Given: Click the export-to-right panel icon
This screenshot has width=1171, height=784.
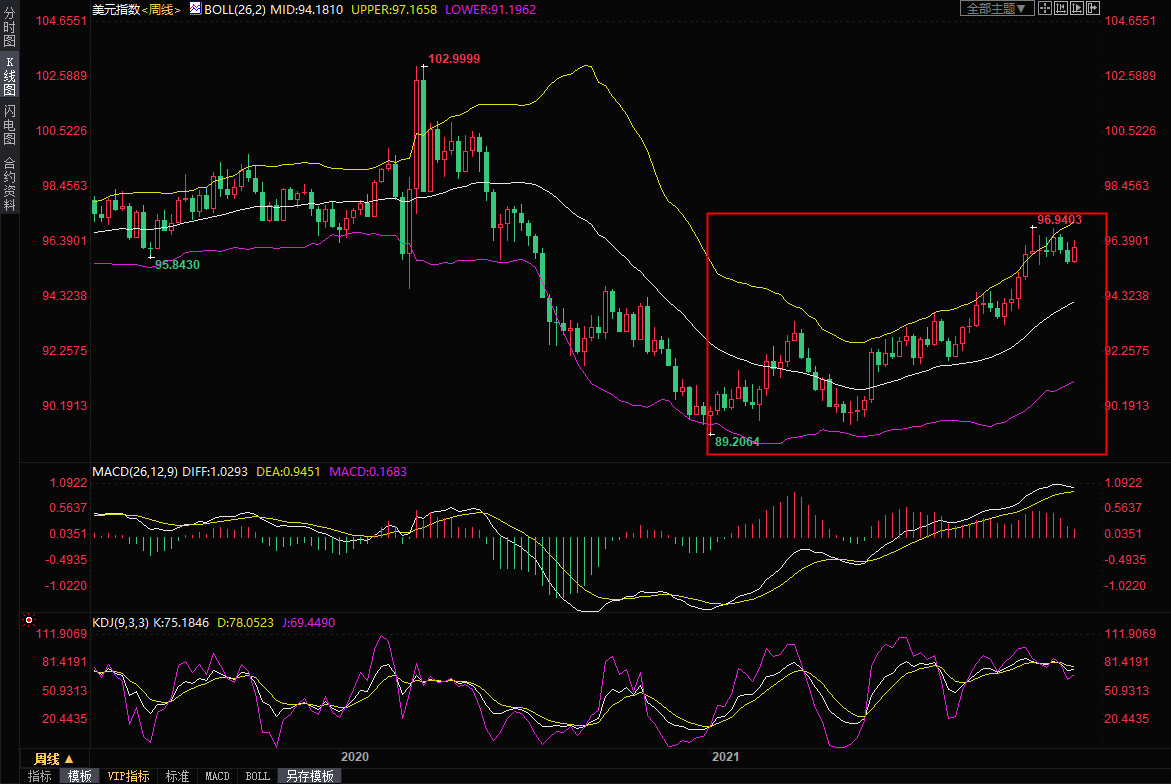Looking at the screenshot, I should point(1093,8).
